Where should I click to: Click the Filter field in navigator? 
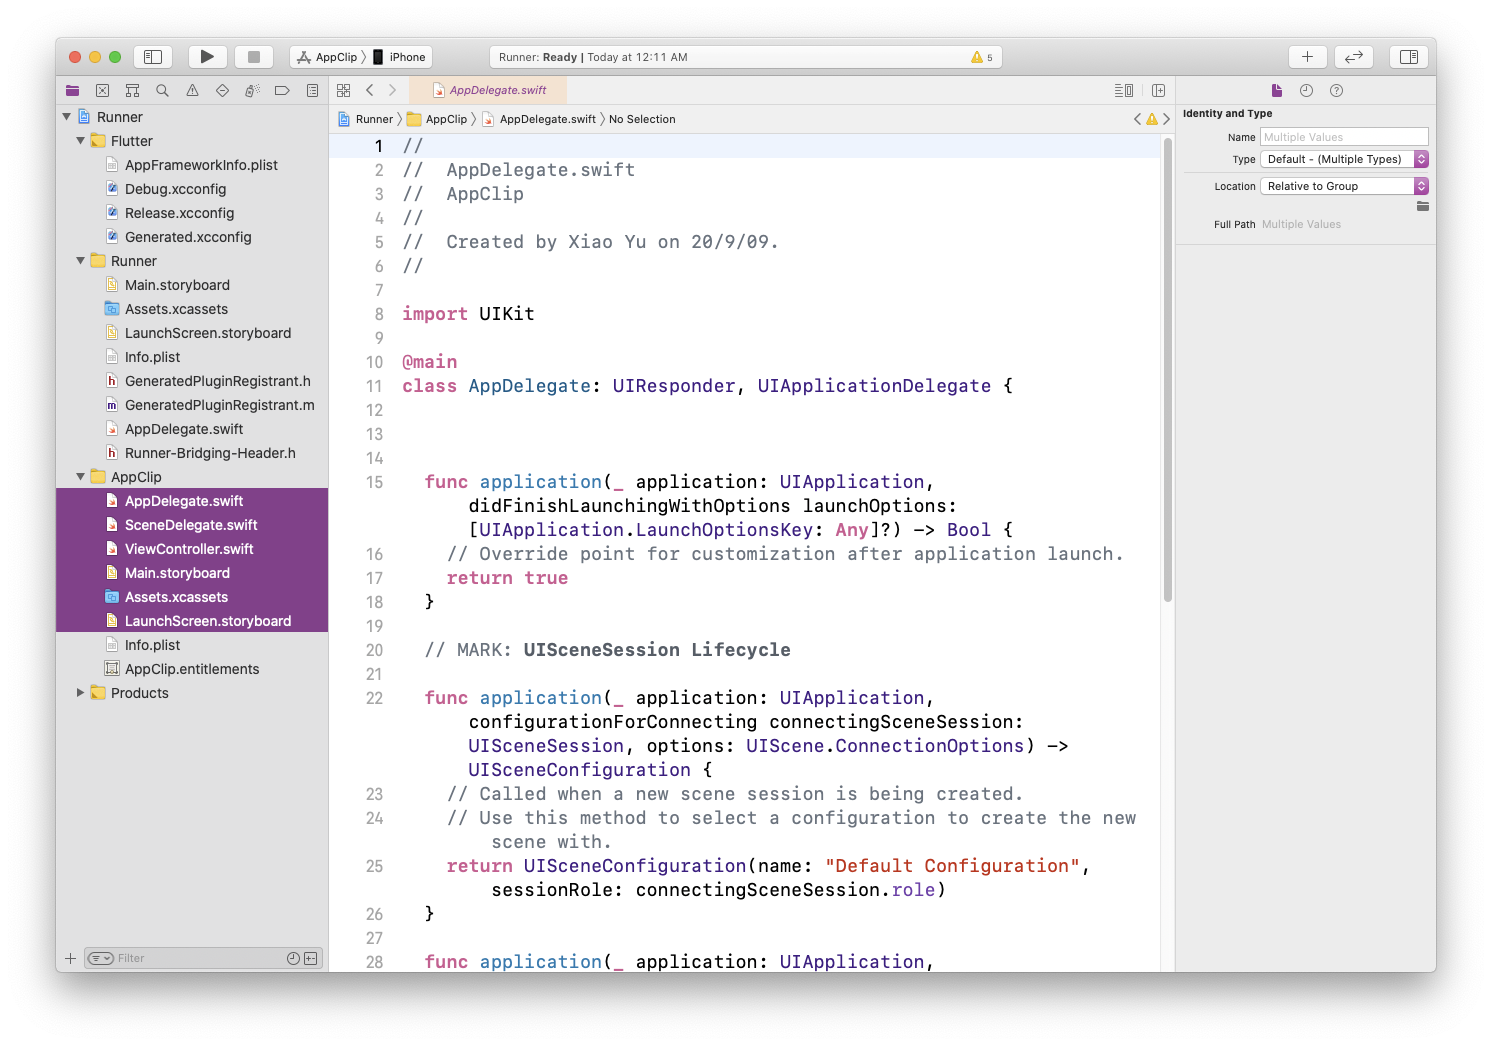[200, 958]
